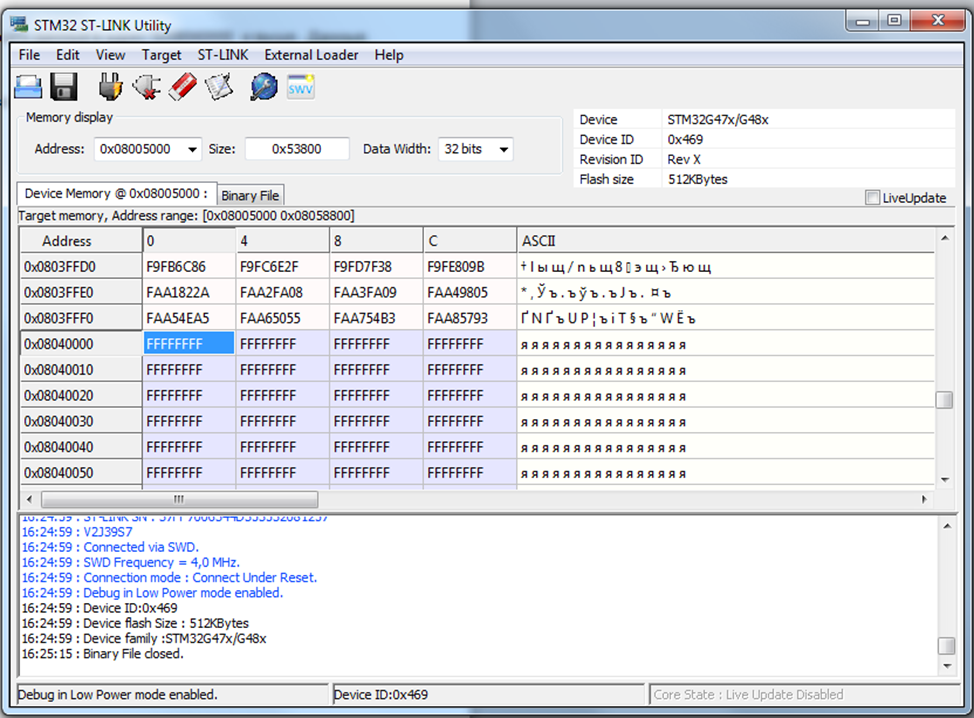Click log line 'Connected via SWD.'
This screenshot has width=974, height=718.
click(110, 547)
